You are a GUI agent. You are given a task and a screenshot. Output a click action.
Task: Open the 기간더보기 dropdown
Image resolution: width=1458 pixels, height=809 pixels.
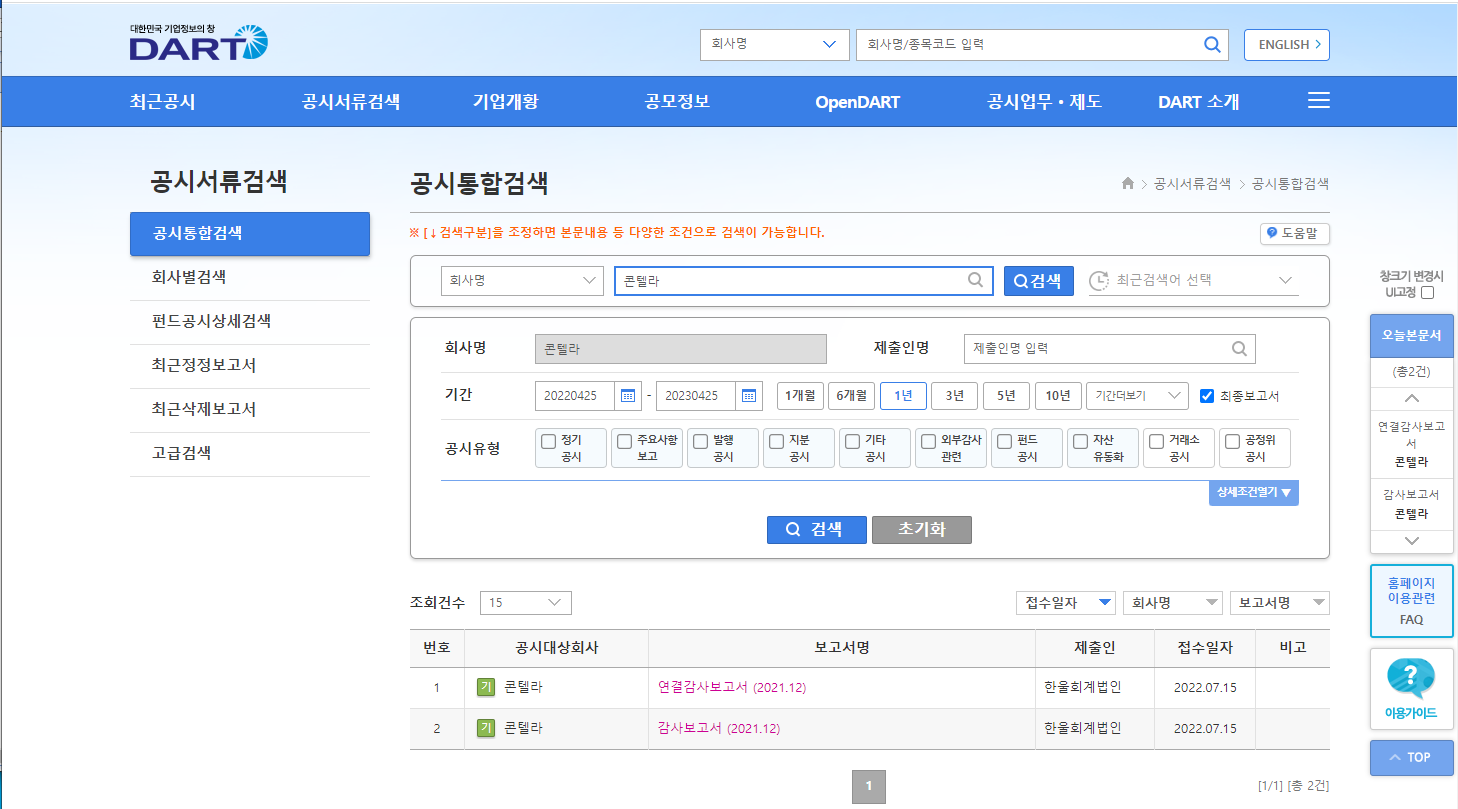pyautogui.click(x=1137, y=396)
